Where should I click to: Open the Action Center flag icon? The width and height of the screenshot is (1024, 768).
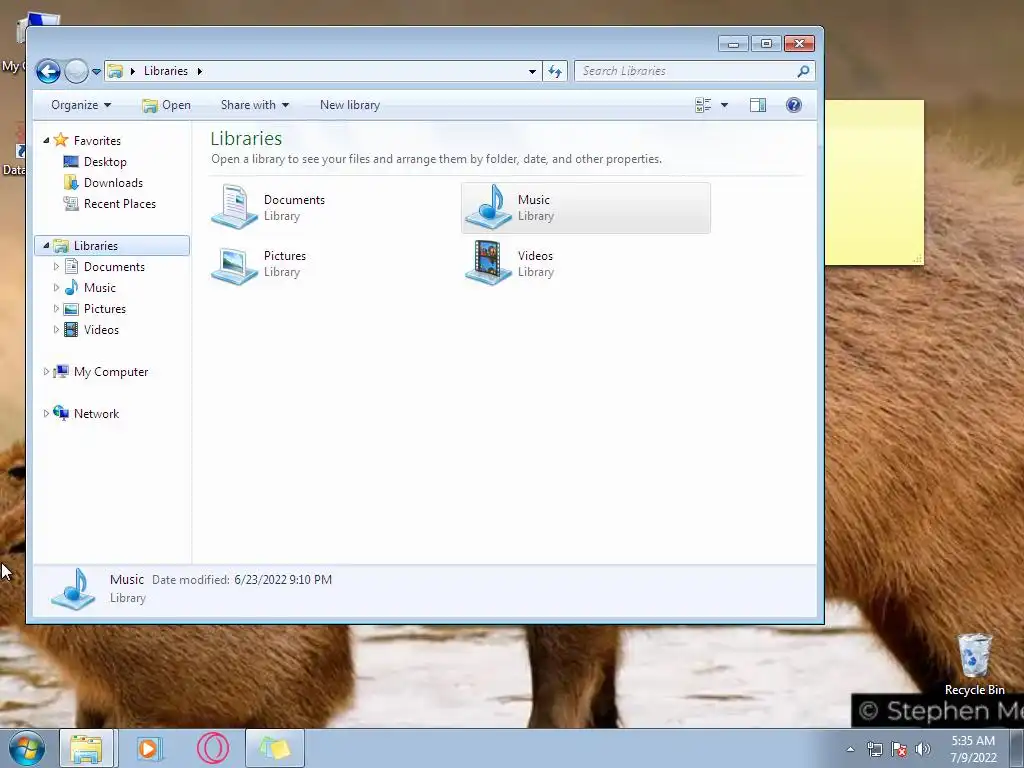[899, 749]
